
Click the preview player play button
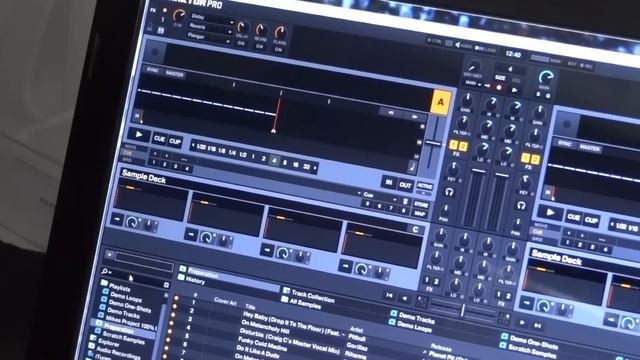109,255
